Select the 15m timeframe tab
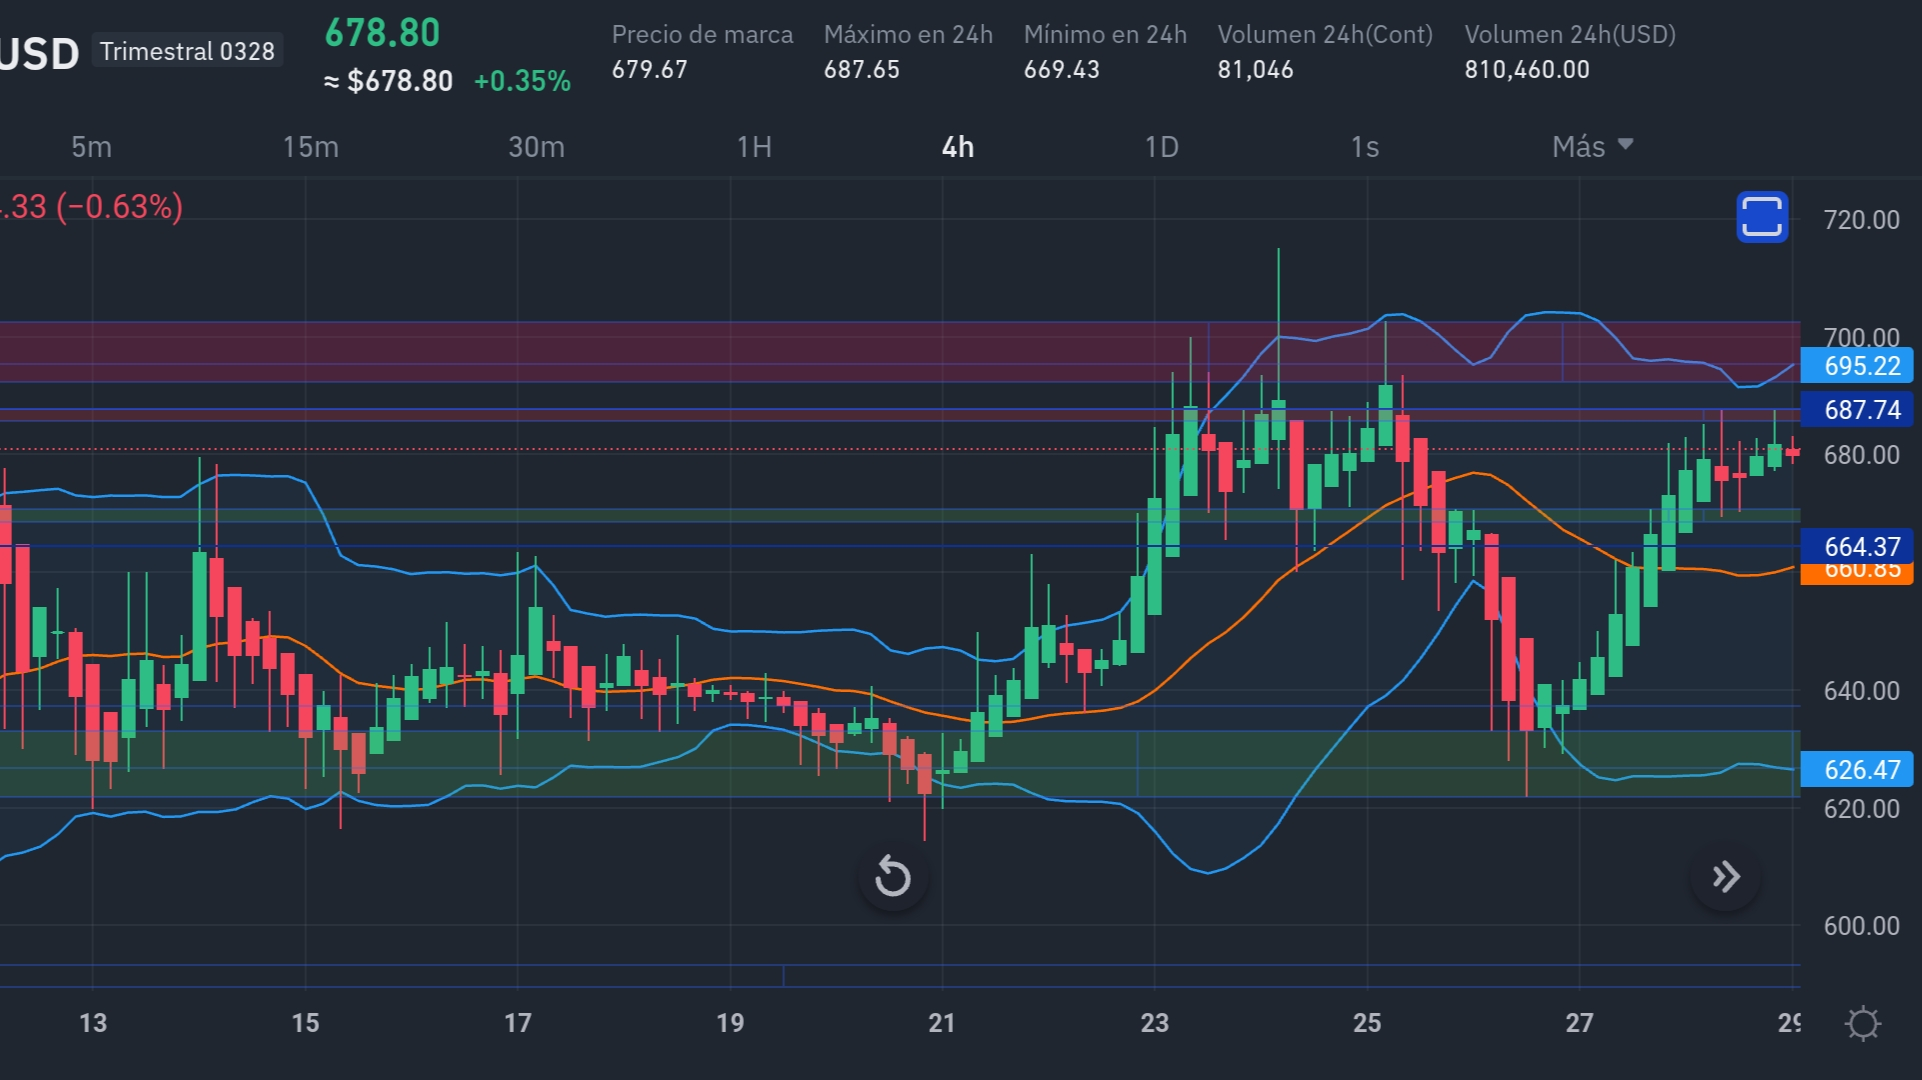This screenshot has height=1080, width=1922. 310,147
